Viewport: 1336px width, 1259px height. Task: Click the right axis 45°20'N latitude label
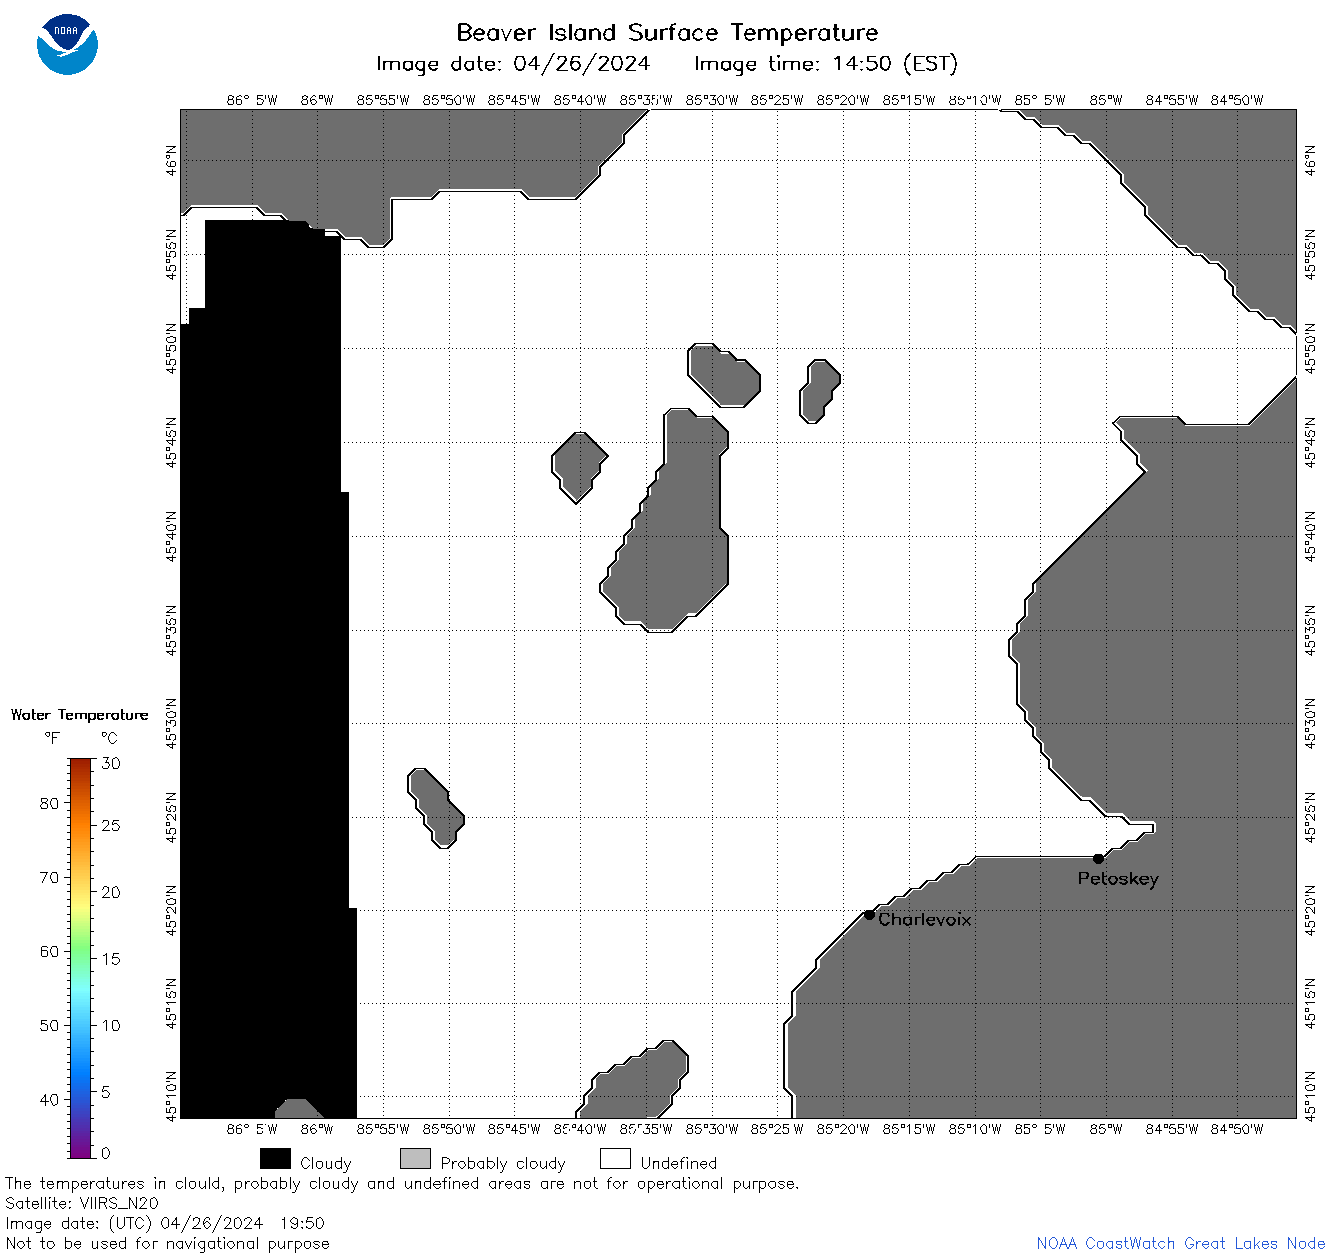[x=1311, y=910]
